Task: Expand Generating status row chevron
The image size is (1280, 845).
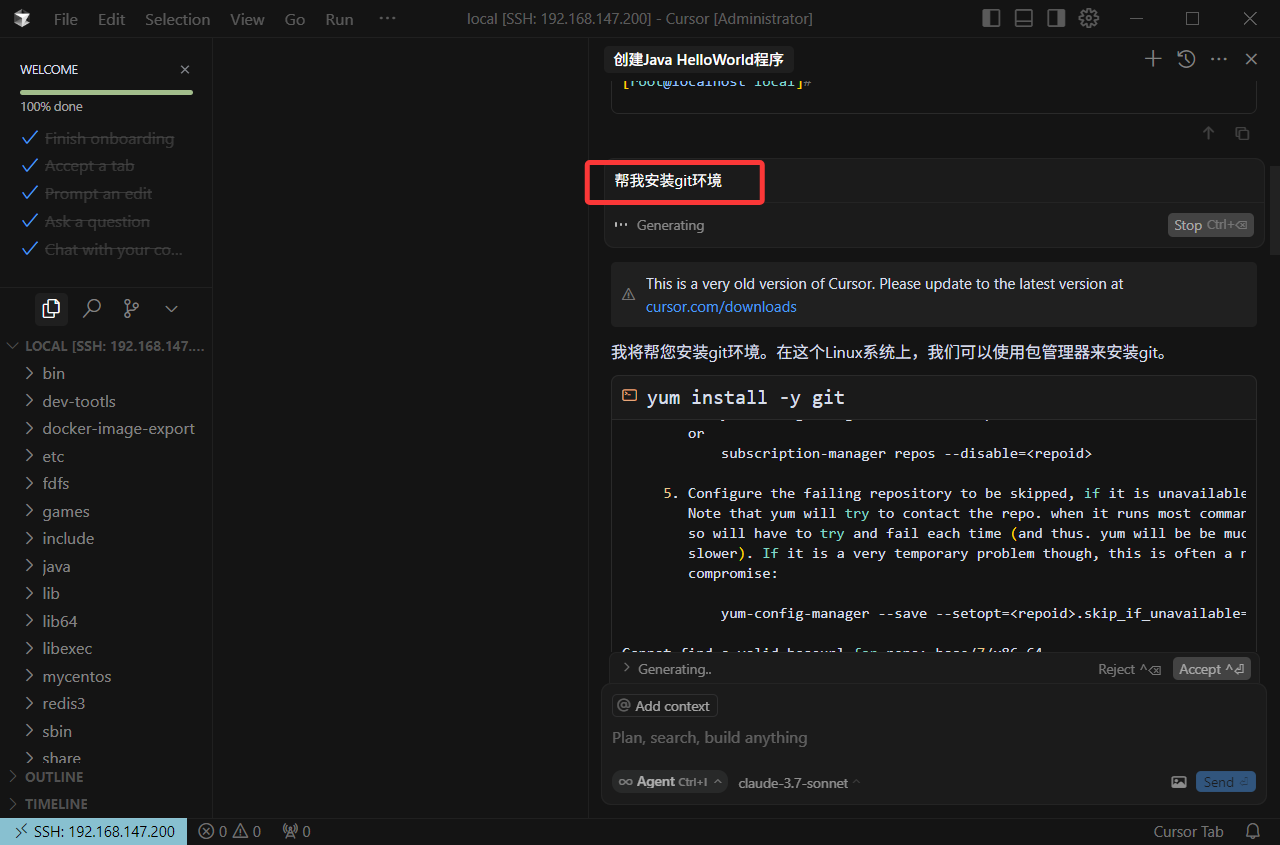Action: tap(627, 668)
